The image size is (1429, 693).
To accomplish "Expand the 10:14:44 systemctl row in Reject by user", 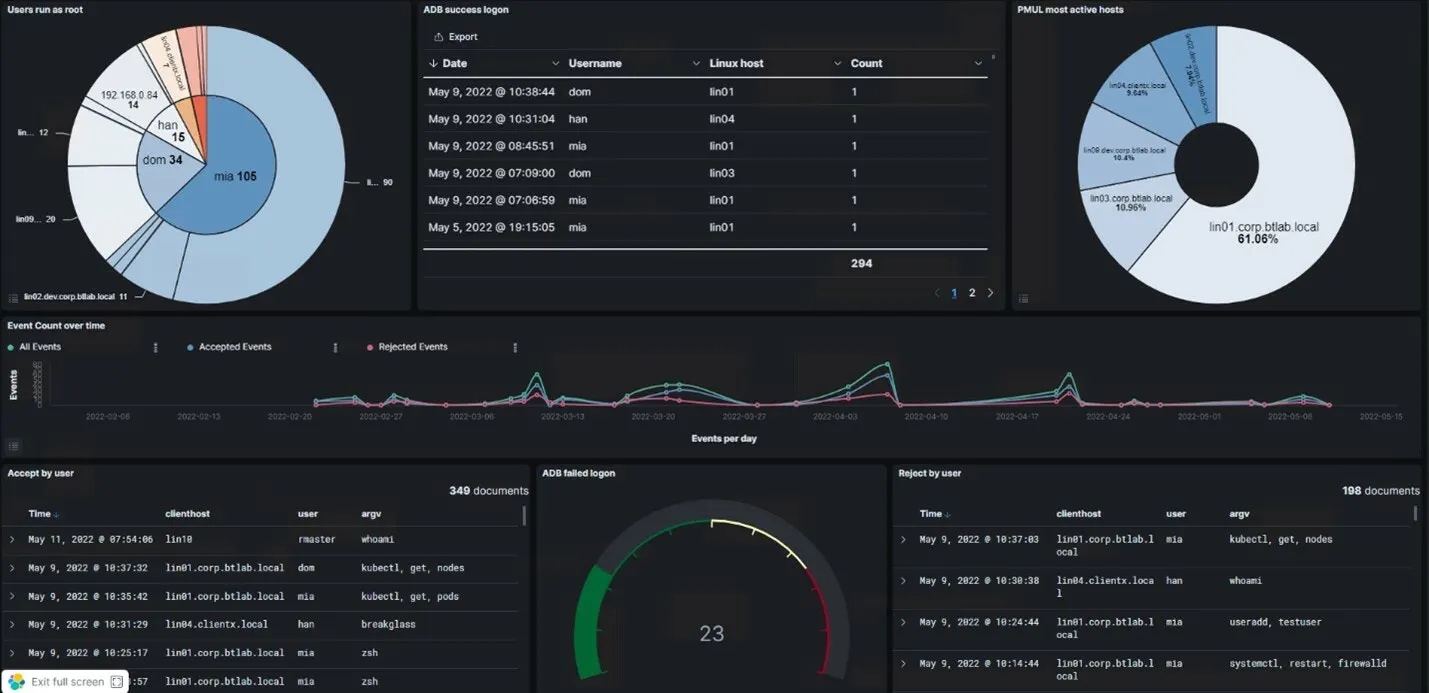I will point(903,663).
